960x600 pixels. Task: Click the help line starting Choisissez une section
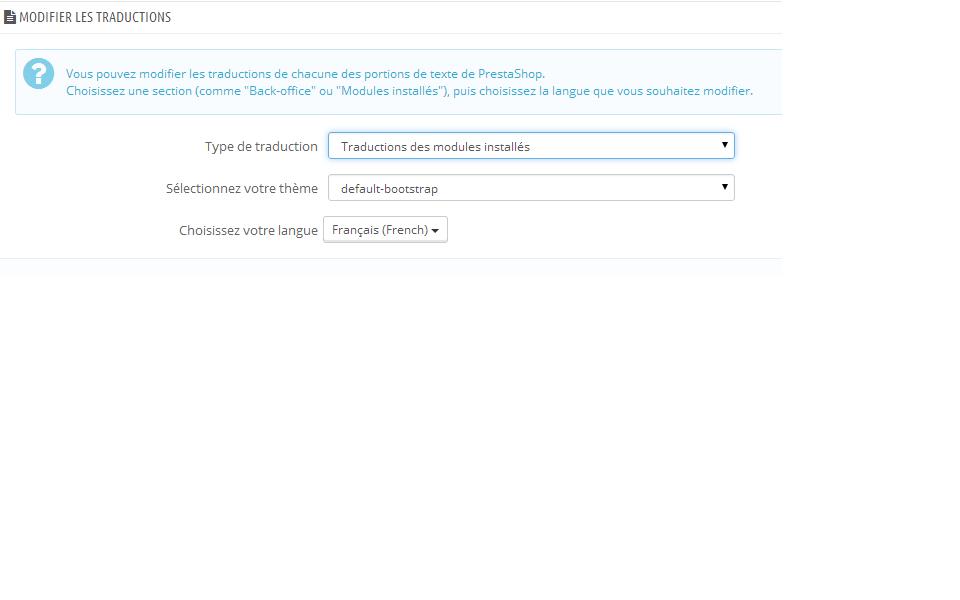[409, 91]
